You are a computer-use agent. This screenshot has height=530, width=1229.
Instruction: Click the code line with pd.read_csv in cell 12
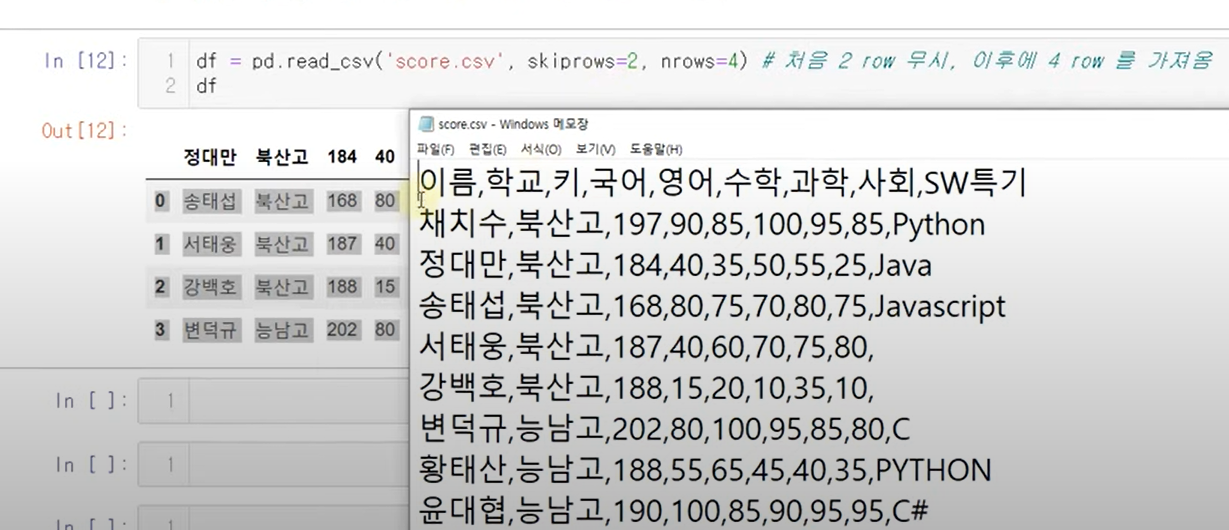point(704,61)
